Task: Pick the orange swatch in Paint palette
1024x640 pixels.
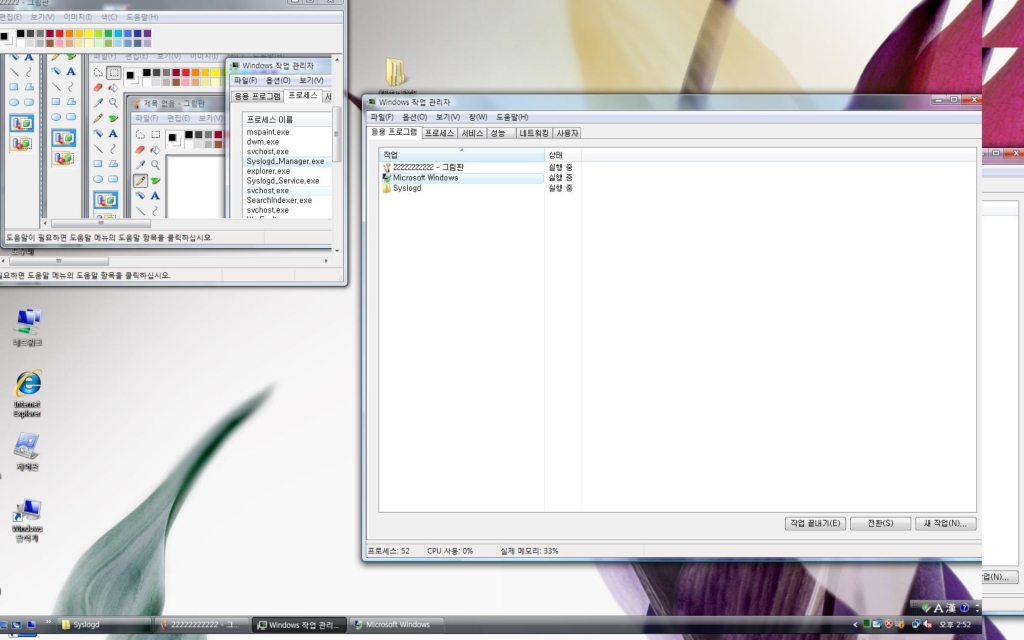Action: pos(69,33)
